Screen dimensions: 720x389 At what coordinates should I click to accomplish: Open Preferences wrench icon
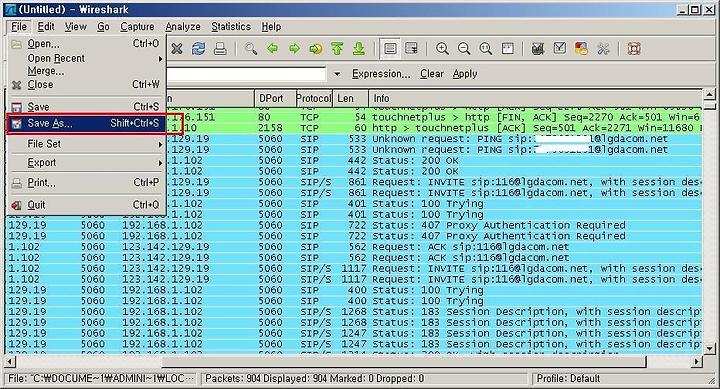[603, 49]
